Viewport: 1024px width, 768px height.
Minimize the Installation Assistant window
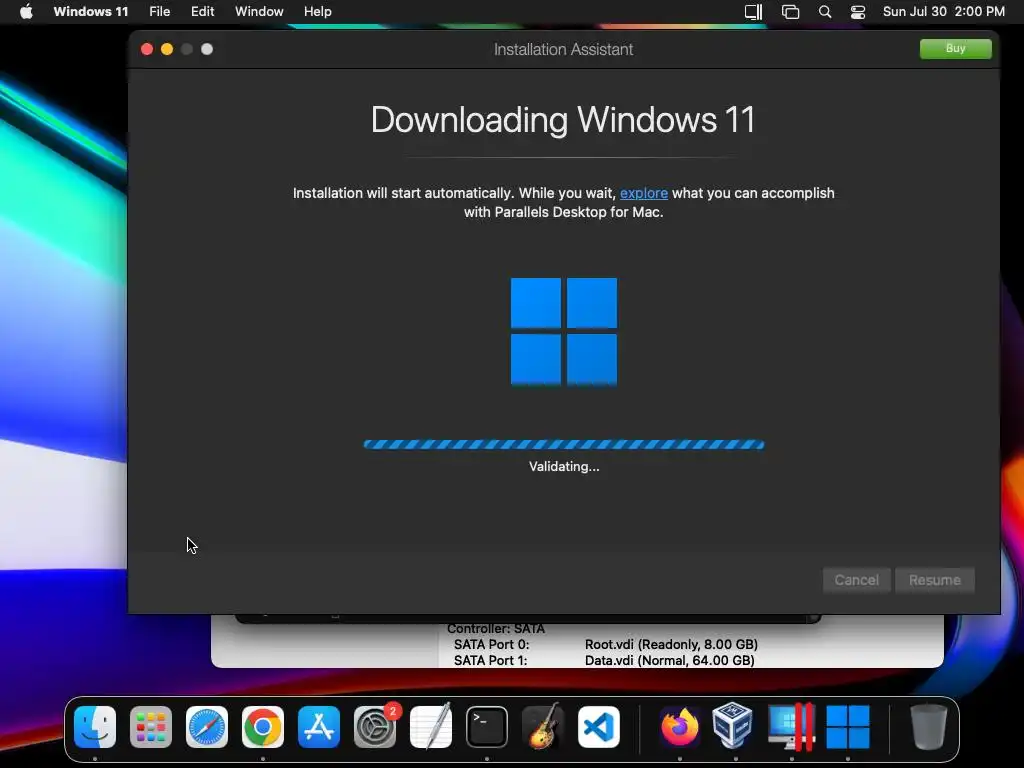167,49
